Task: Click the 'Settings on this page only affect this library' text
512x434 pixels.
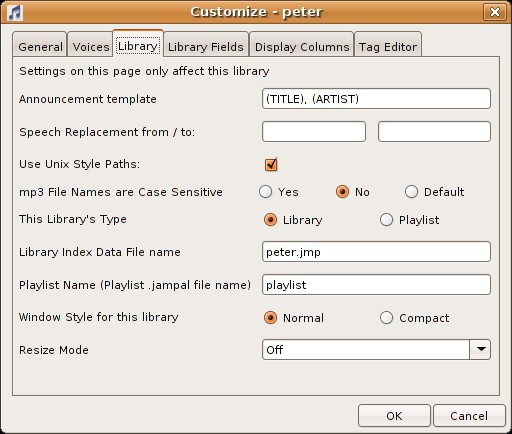Action: [x=144, y=71]
